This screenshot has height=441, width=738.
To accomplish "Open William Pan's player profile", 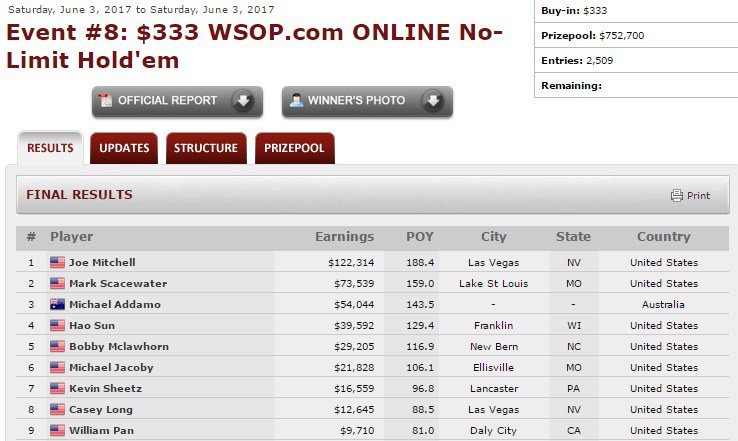I will [101, 430].
